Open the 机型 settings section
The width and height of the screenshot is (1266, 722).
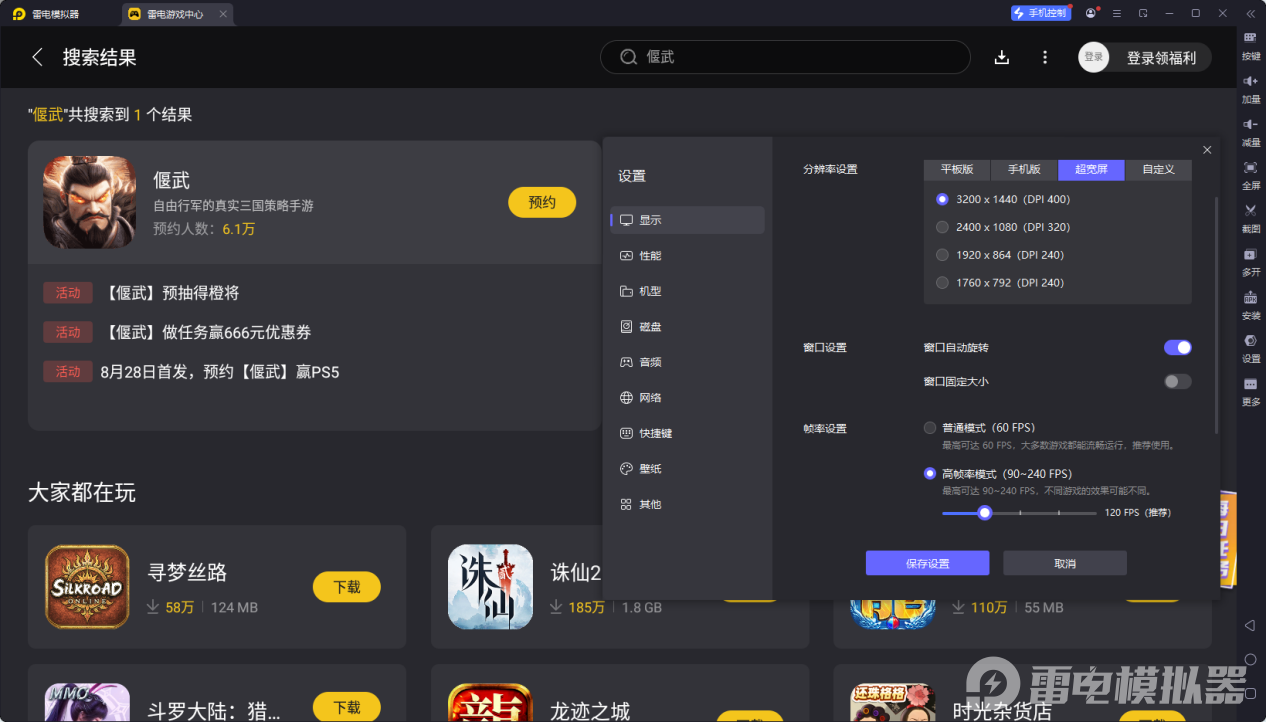point(687,291)
